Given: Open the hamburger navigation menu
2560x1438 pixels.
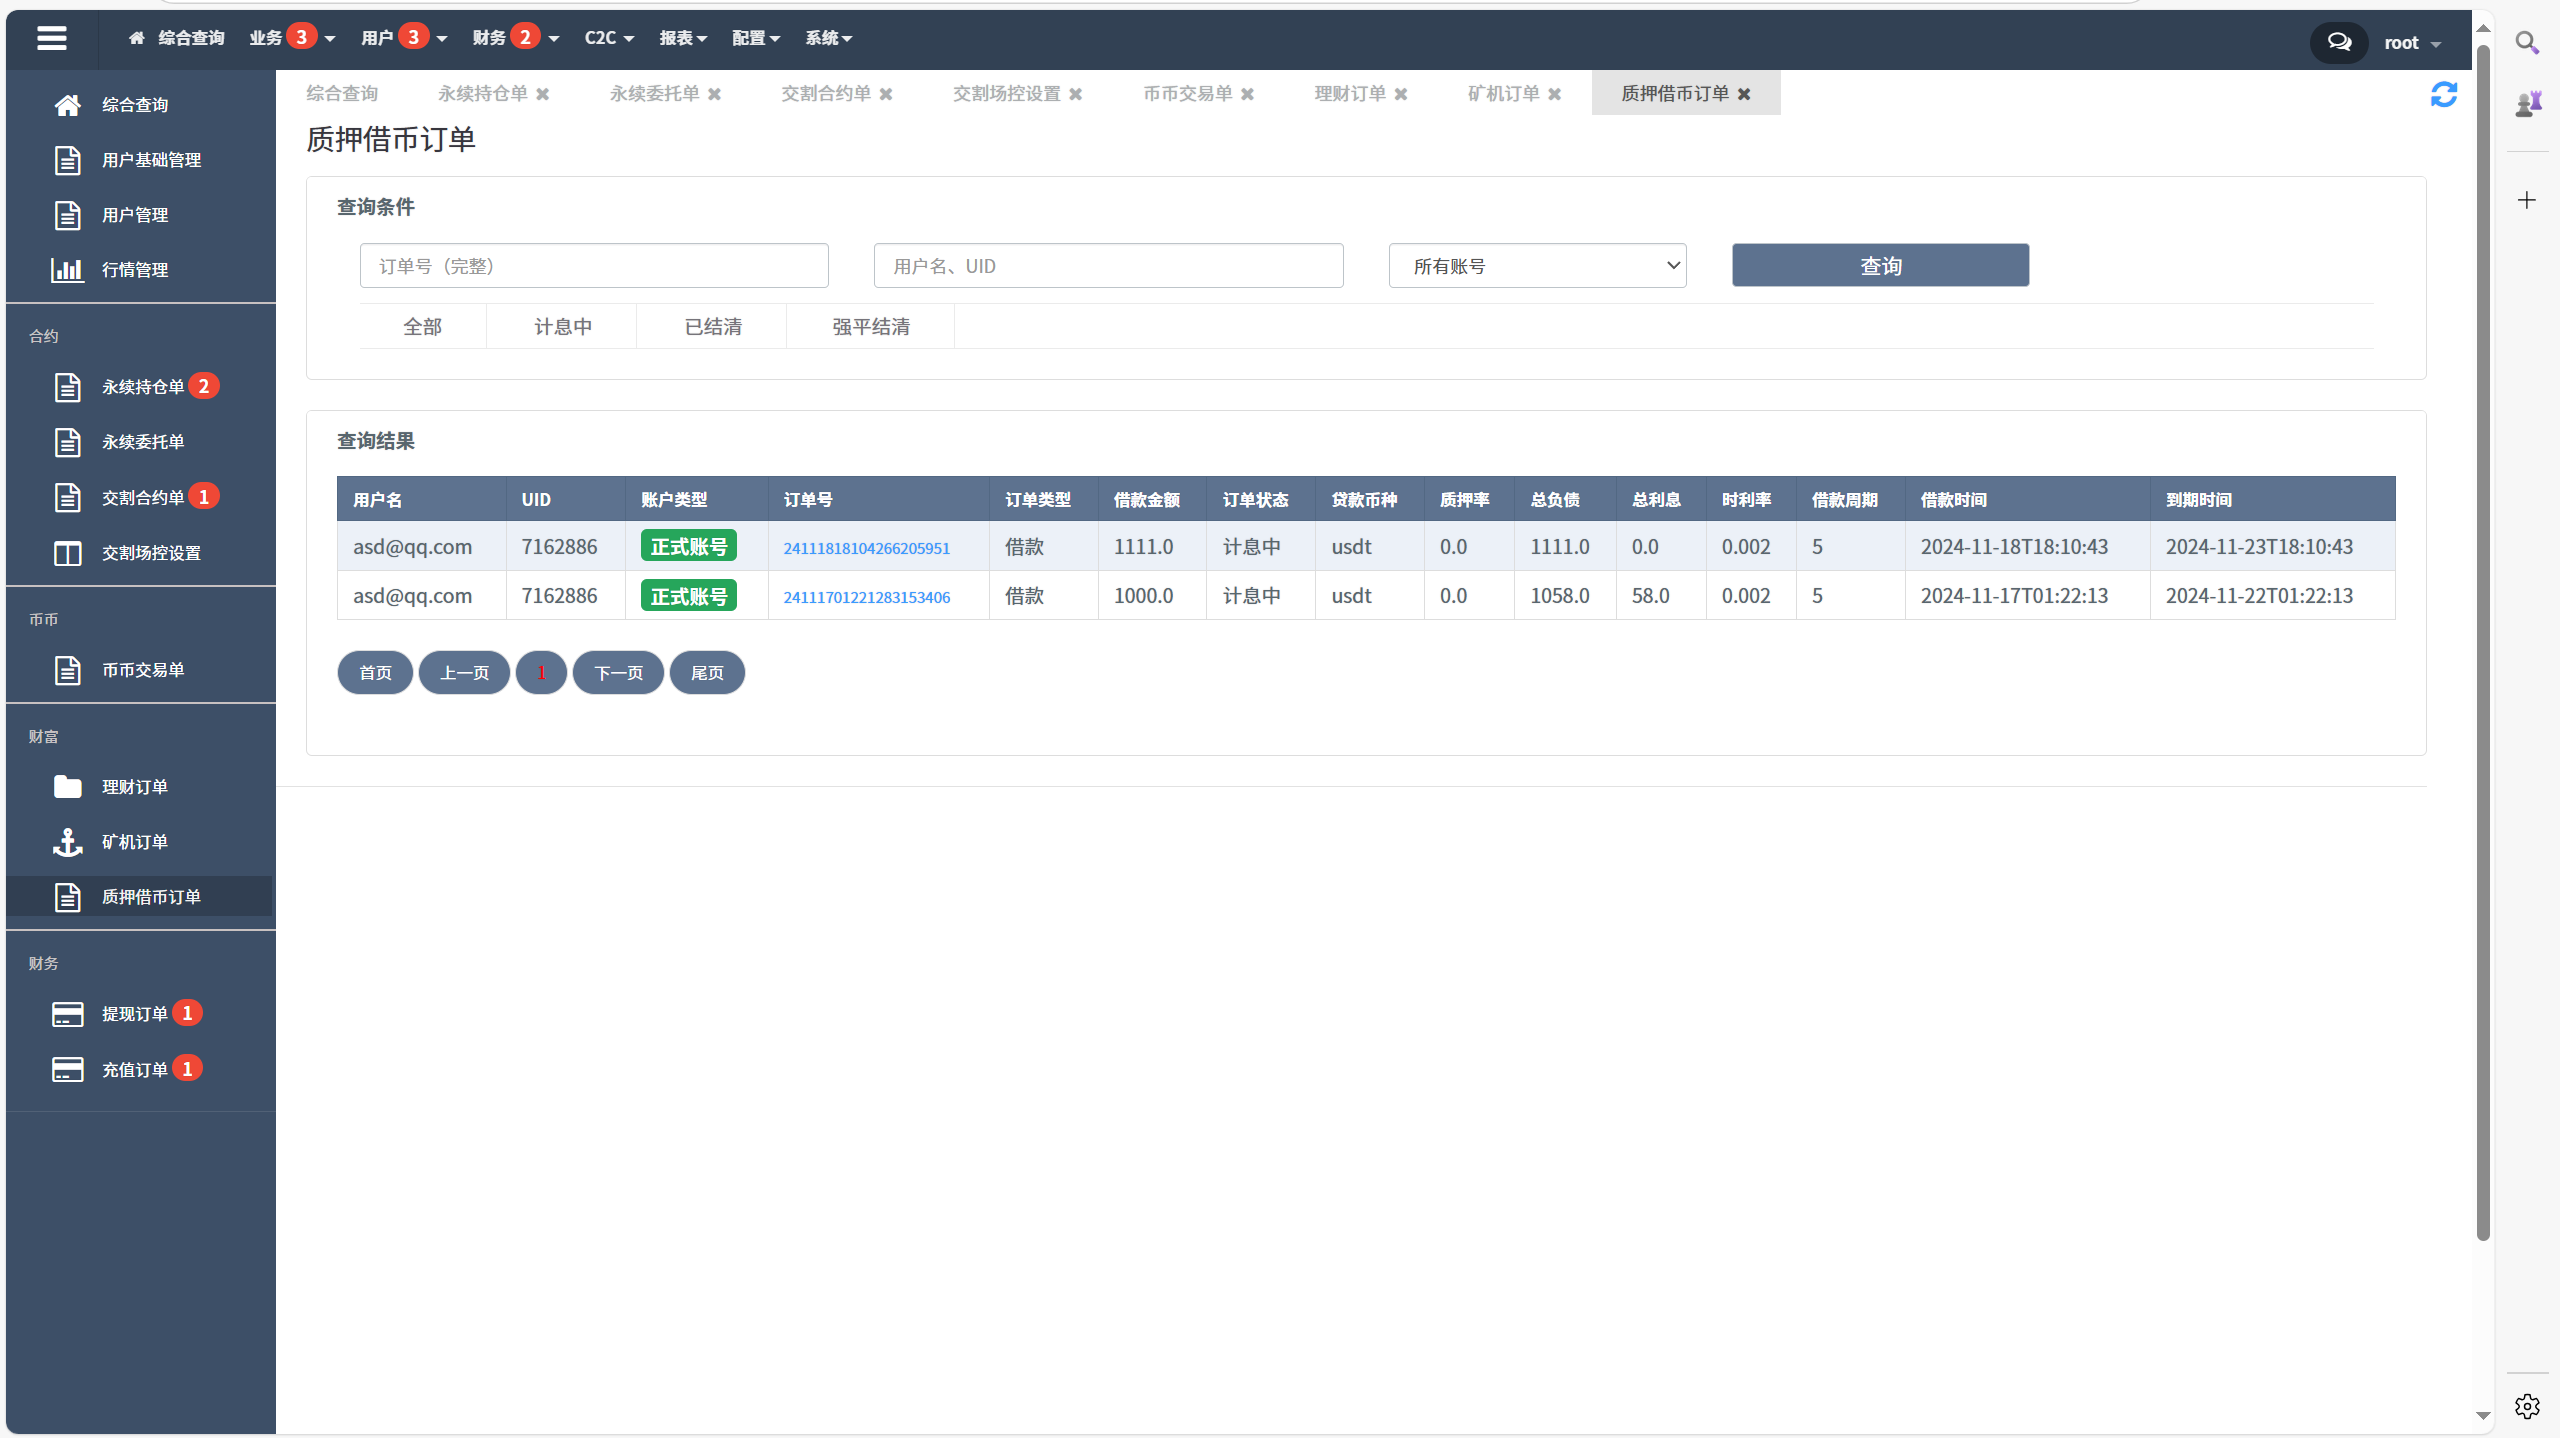Looking at the screenshot, I should [52, 39].
